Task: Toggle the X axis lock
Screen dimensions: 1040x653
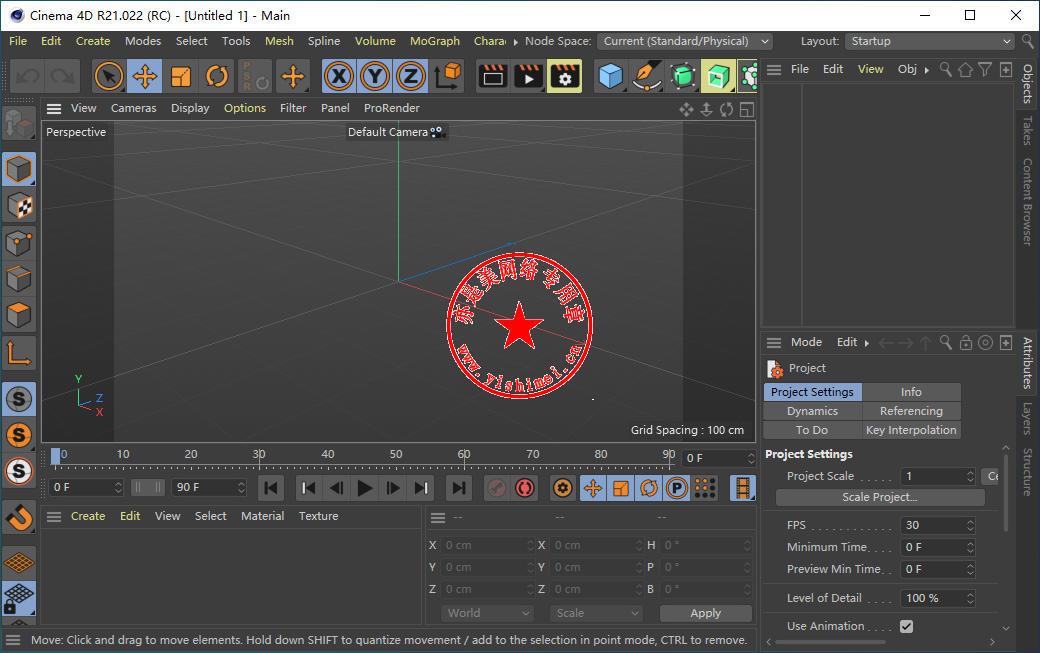Action: coord(340,76)
